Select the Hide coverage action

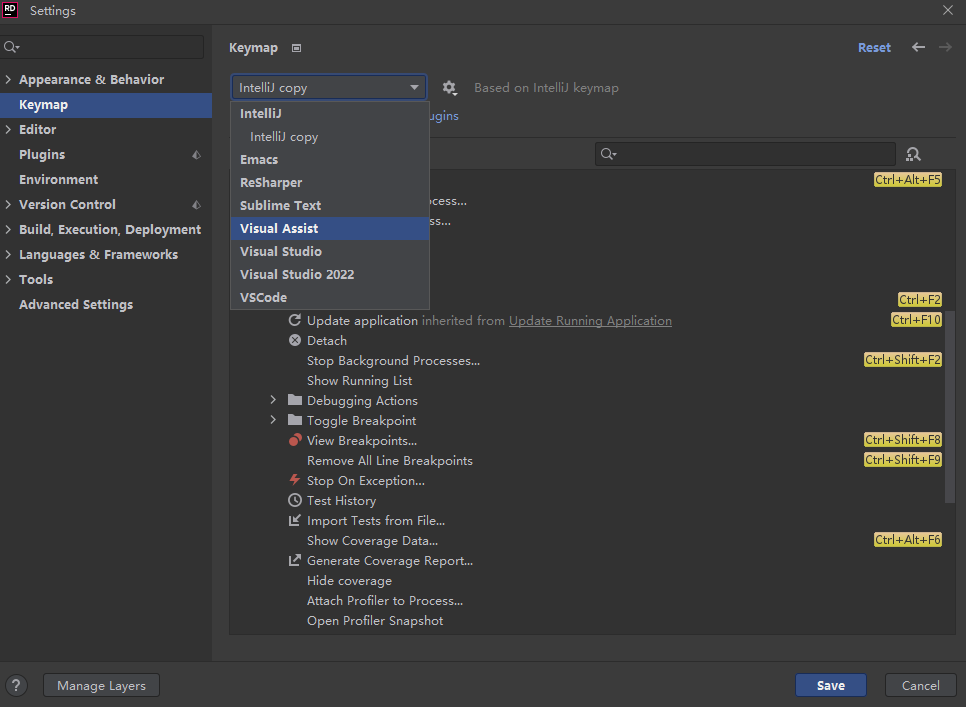point(349,581)
